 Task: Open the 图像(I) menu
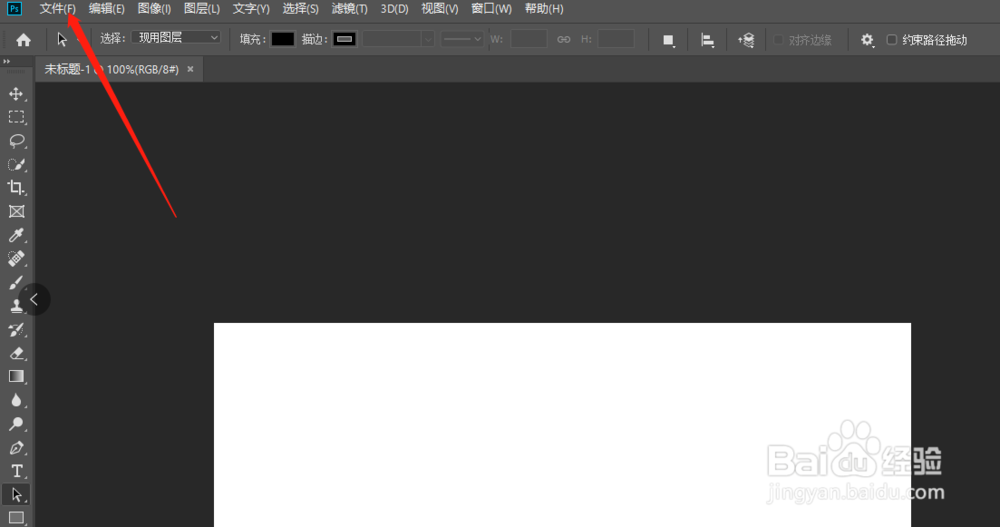point(154,9)
